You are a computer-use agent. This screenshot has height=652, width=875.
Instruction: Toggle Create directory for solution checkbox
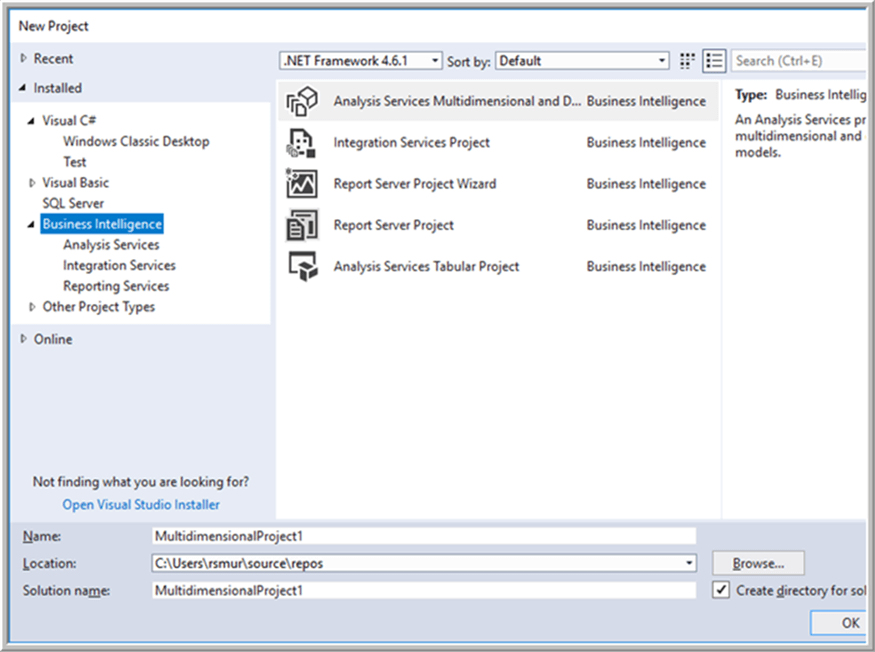tap(721, 589)
